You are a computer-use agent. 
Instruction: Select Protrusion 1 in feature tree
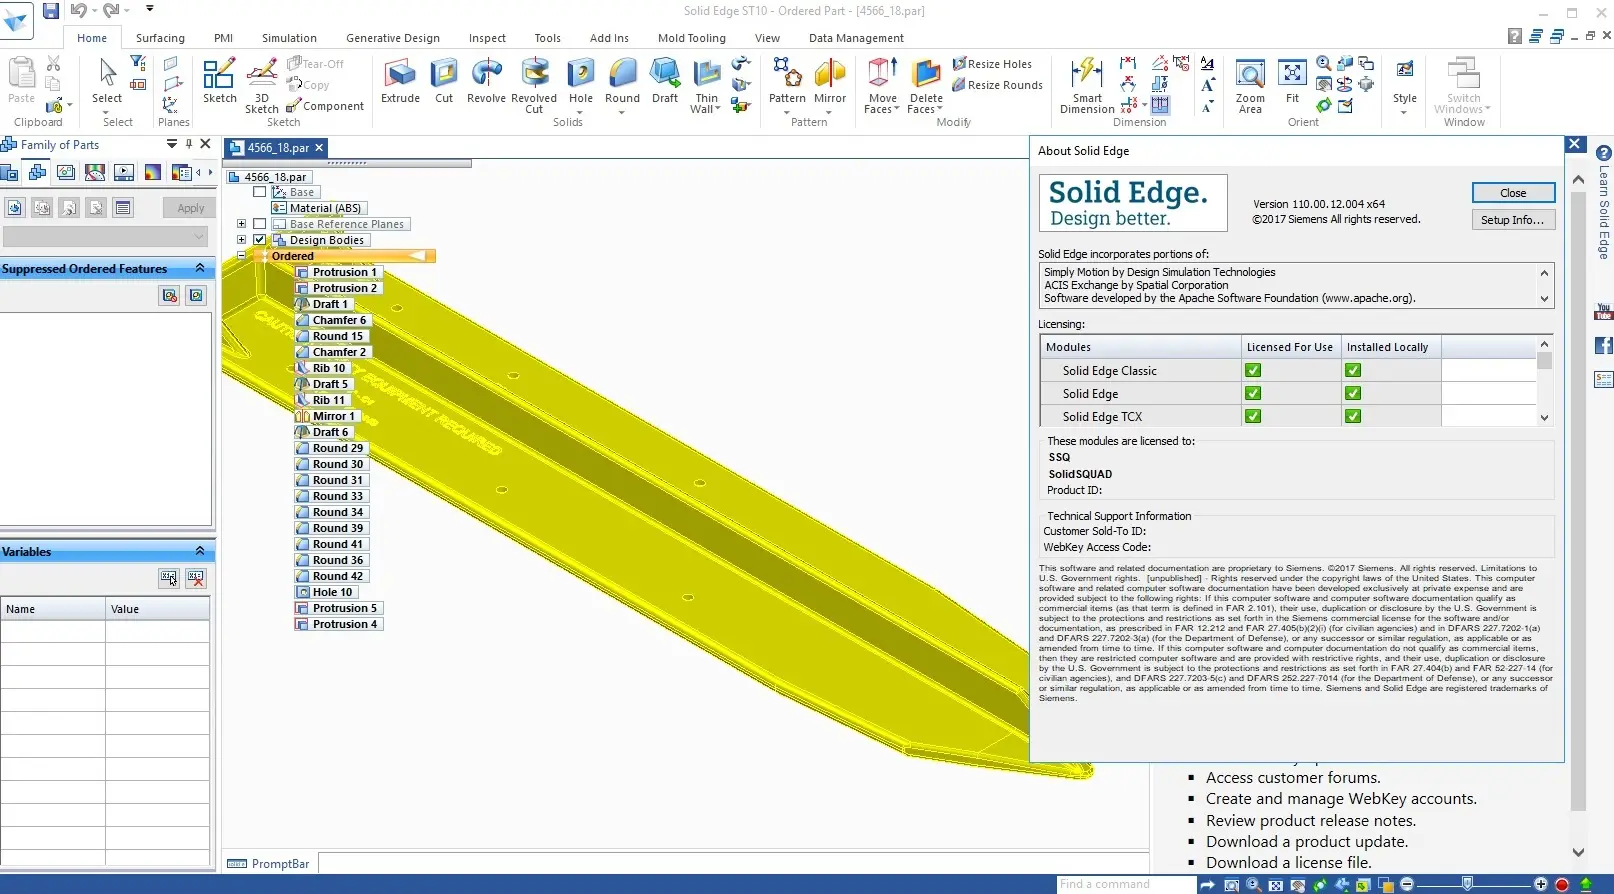(337, 272)
